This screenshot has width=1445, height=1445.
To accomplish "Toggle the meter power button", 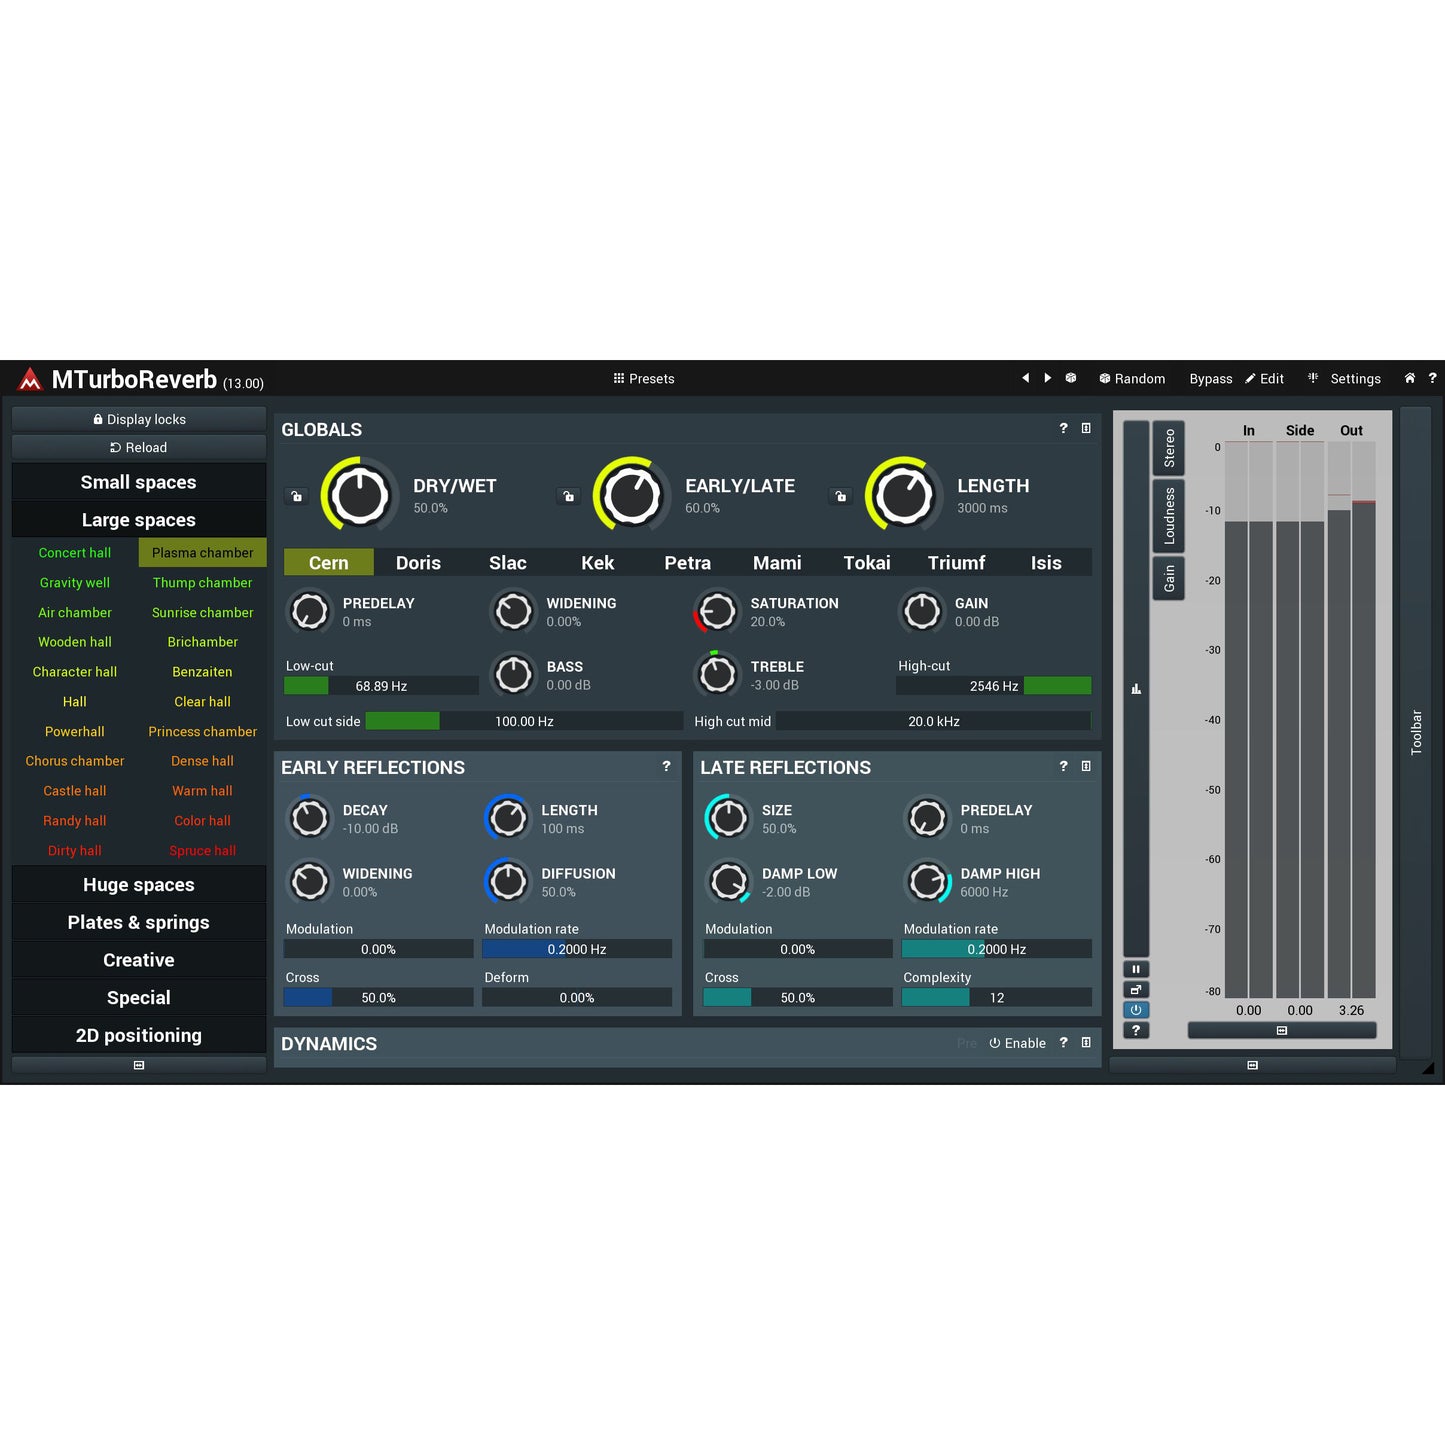I will pyautogui.click(x=1136, y=1009).
